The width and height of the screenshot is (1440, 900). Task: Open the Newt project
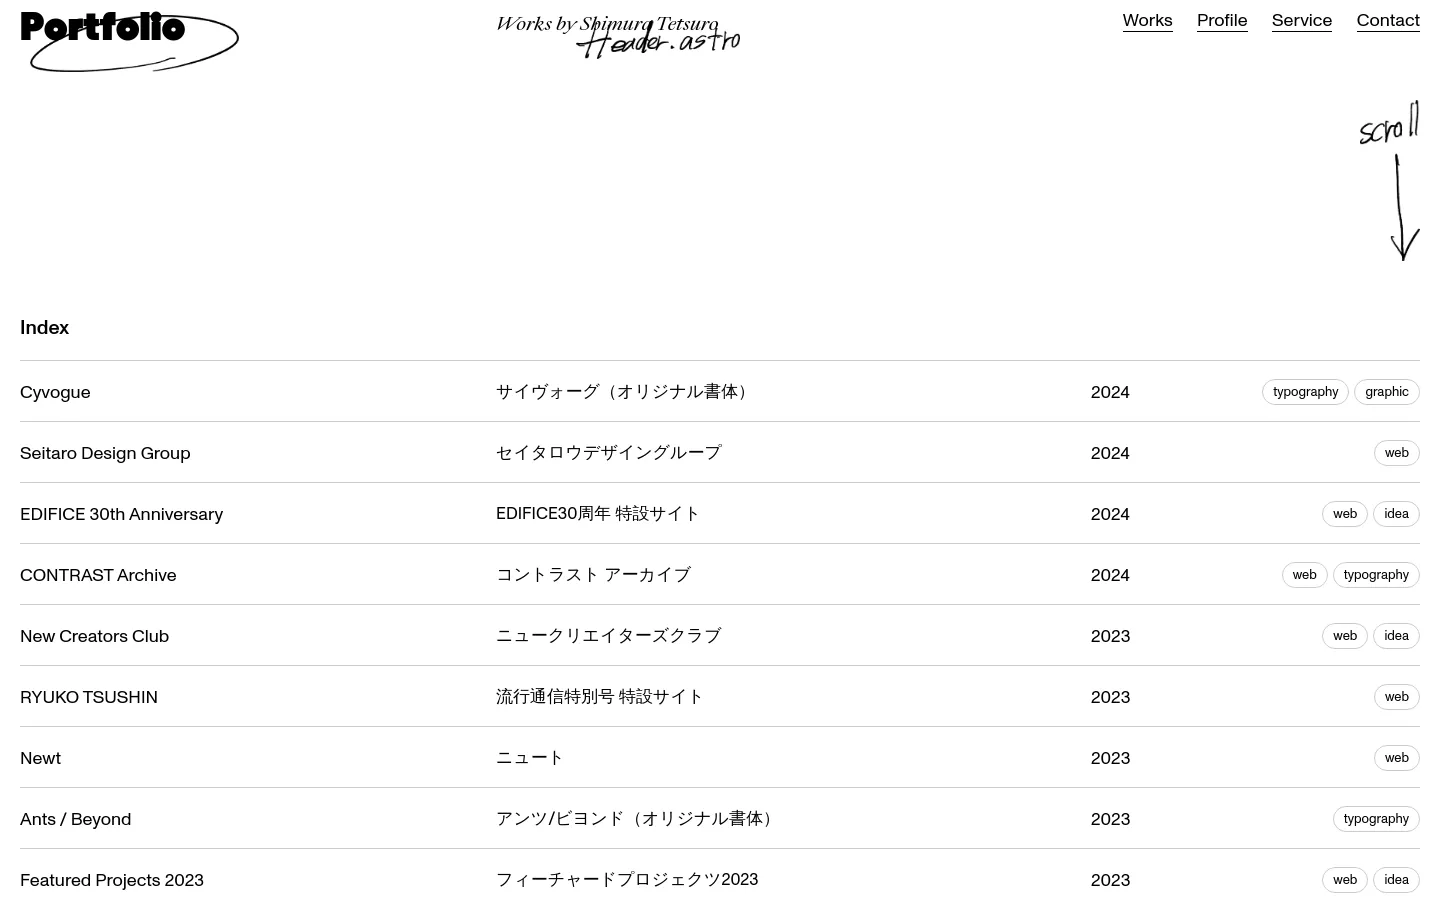[x=720, y=758]
